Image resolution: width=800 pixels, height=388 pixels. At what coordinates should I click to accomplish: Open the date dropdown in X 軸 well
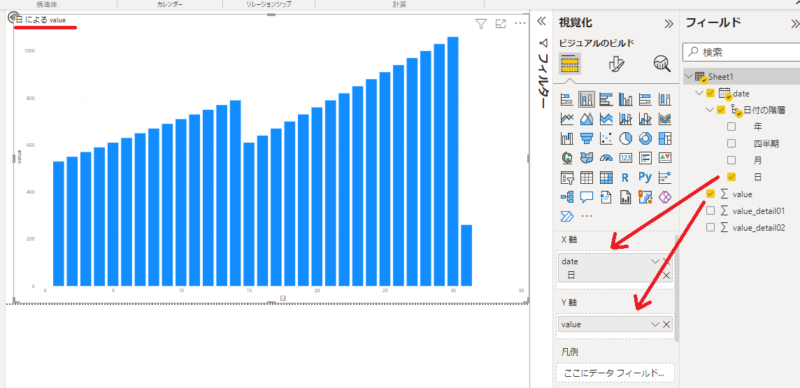click(655, 261)
